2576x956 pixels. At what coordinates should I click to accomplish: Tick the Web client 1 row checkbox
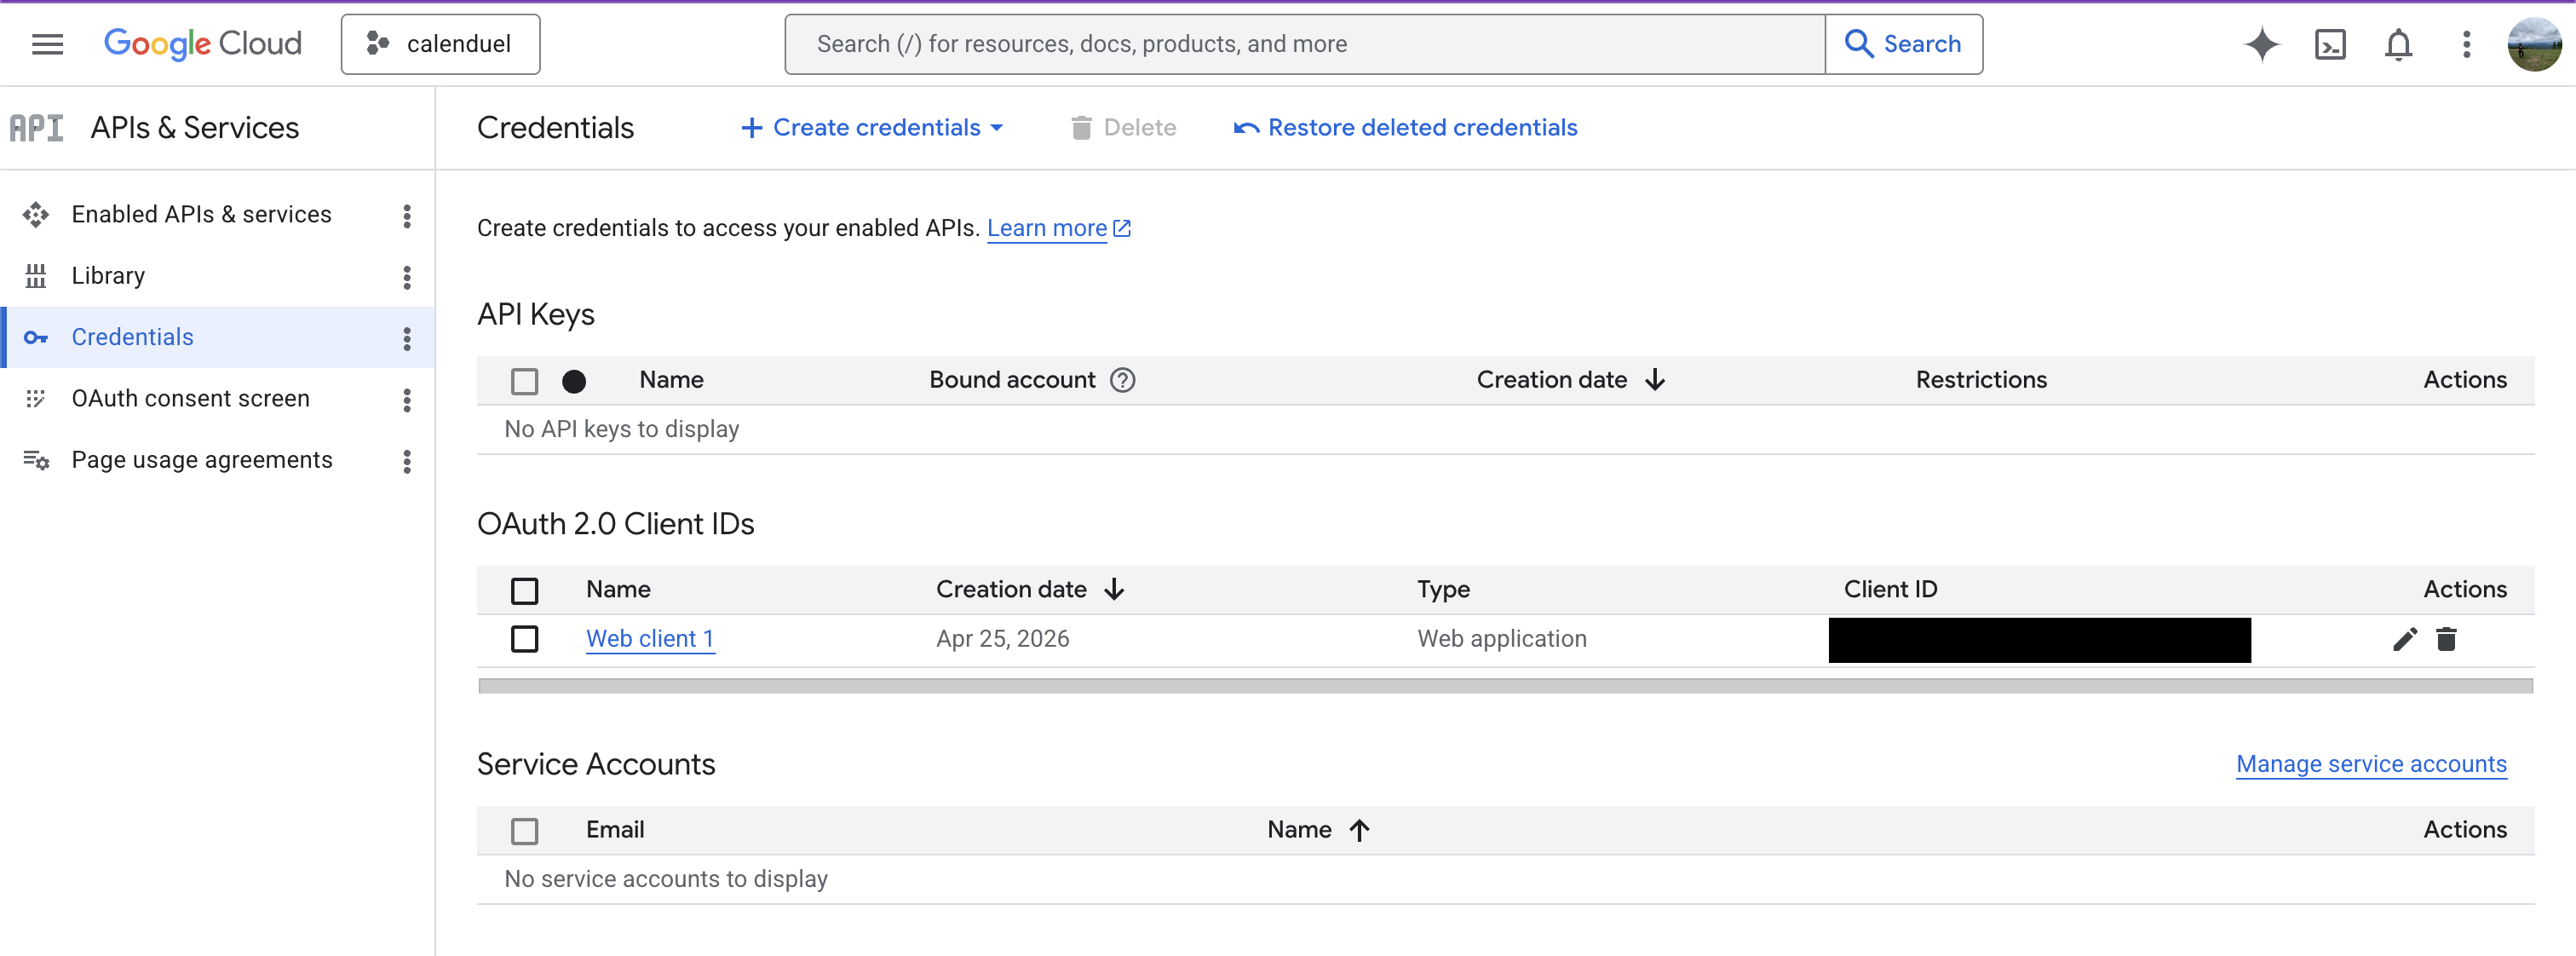pos(524,639)
